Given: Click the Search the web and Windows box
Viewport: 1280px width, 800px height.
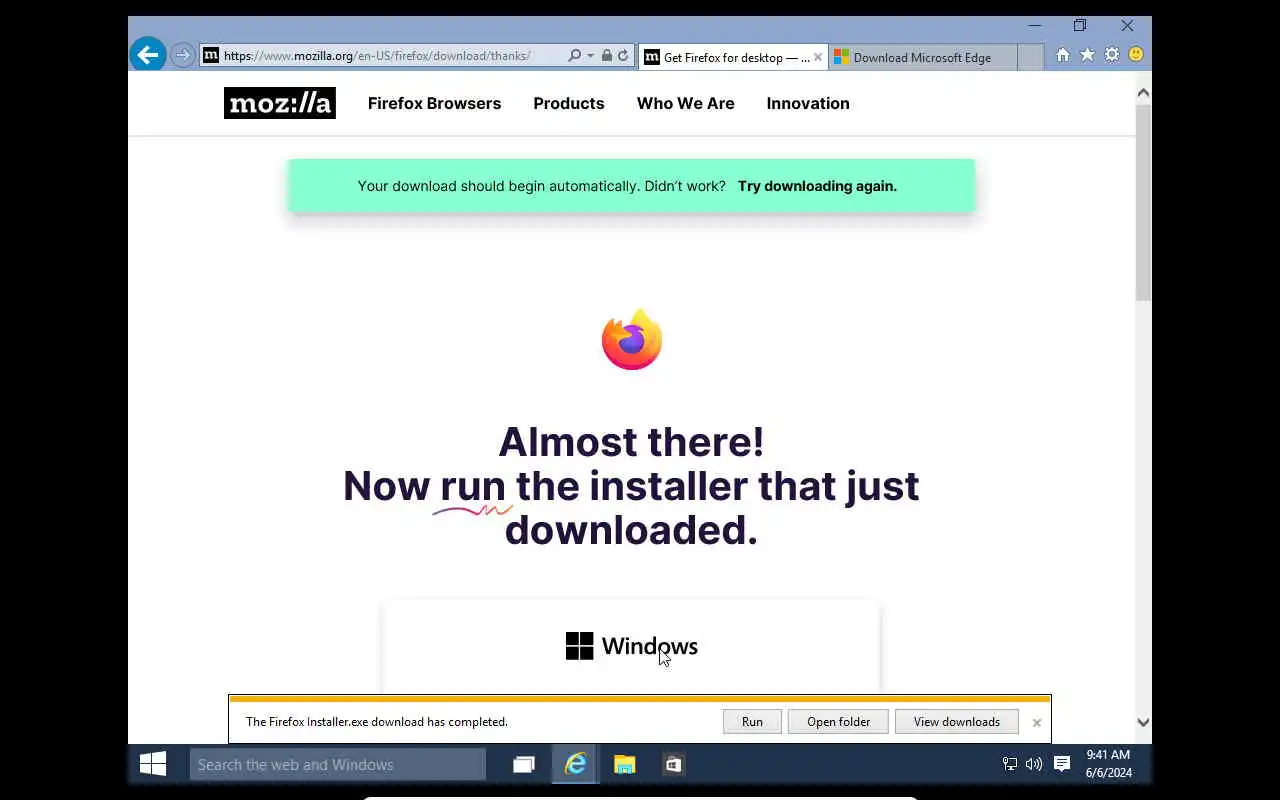Looking at the screenshot, I should pyautogui.click(x=338, y=765).
